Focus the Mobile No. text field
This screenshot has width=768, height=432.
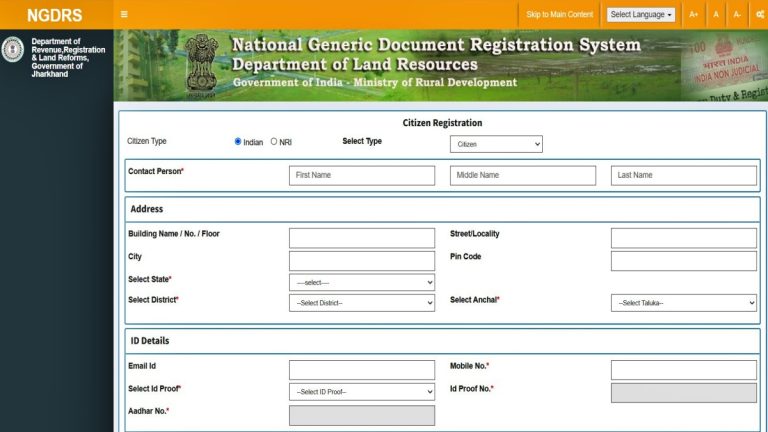coord(684,370)
